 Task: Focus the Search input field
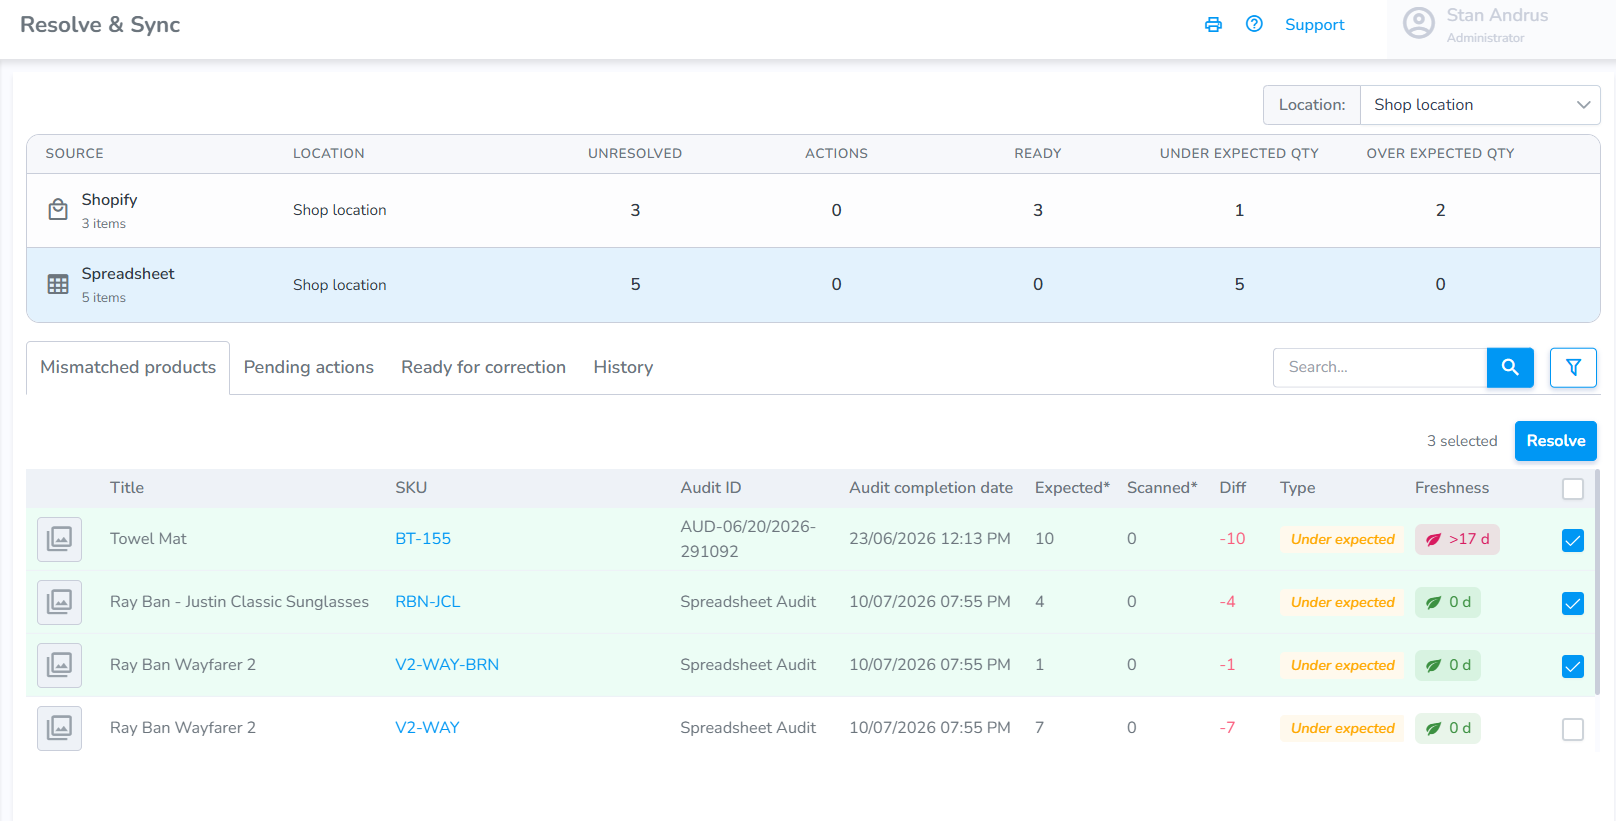click(x=1380, y=367)
